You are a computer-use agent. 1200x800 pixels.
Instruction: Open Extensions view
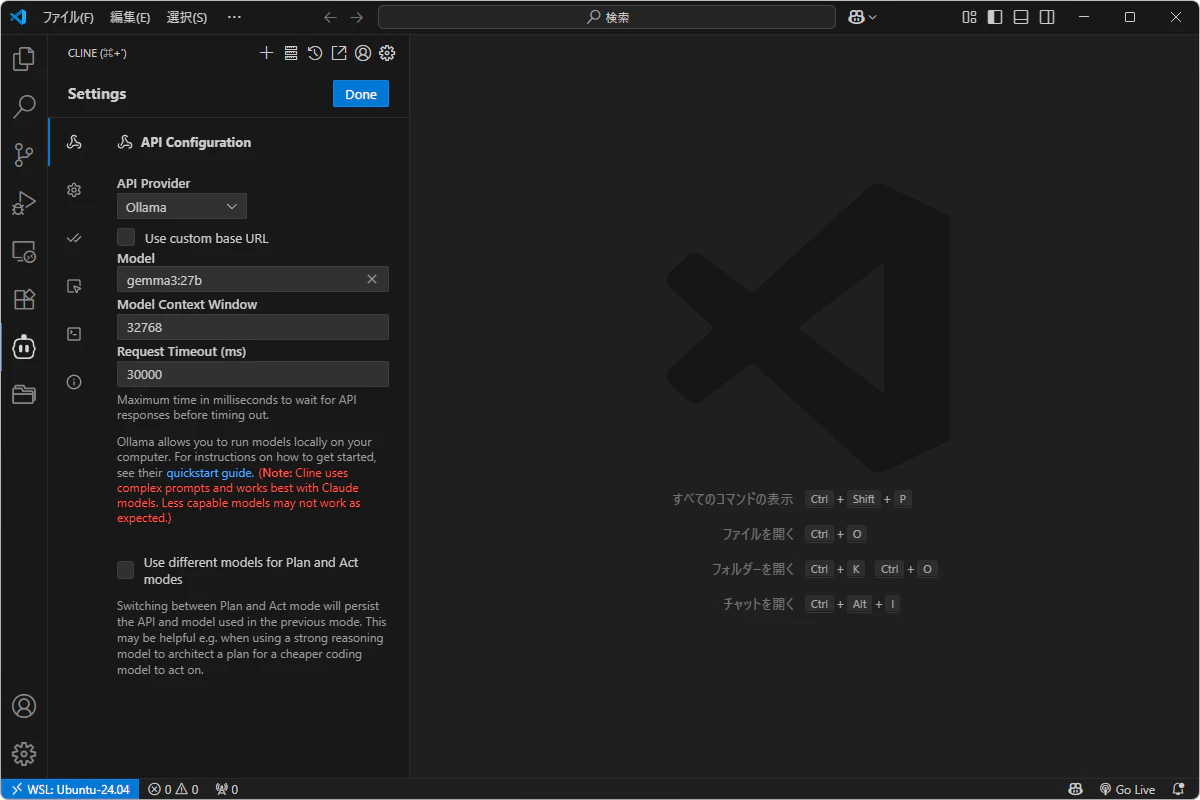point(24,299)
